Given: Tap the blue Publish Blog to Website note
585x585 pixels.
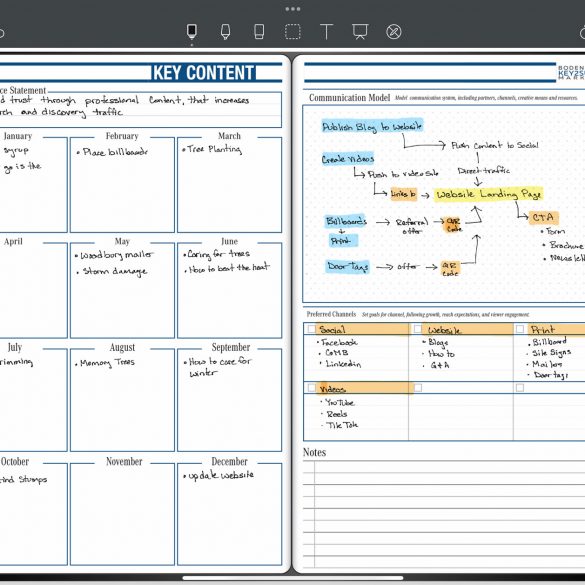Looking at the screenshot, I should click(x=372, y=126).
